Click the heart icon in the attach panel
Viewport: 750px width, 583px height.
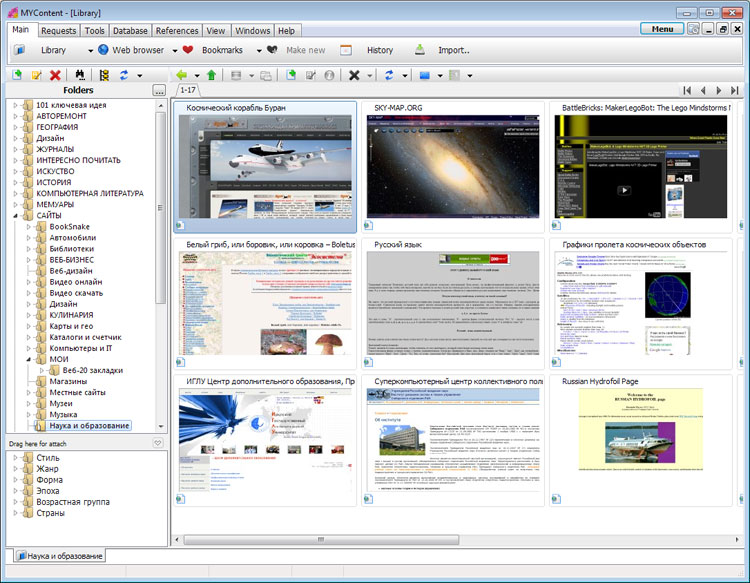point(157,443)
